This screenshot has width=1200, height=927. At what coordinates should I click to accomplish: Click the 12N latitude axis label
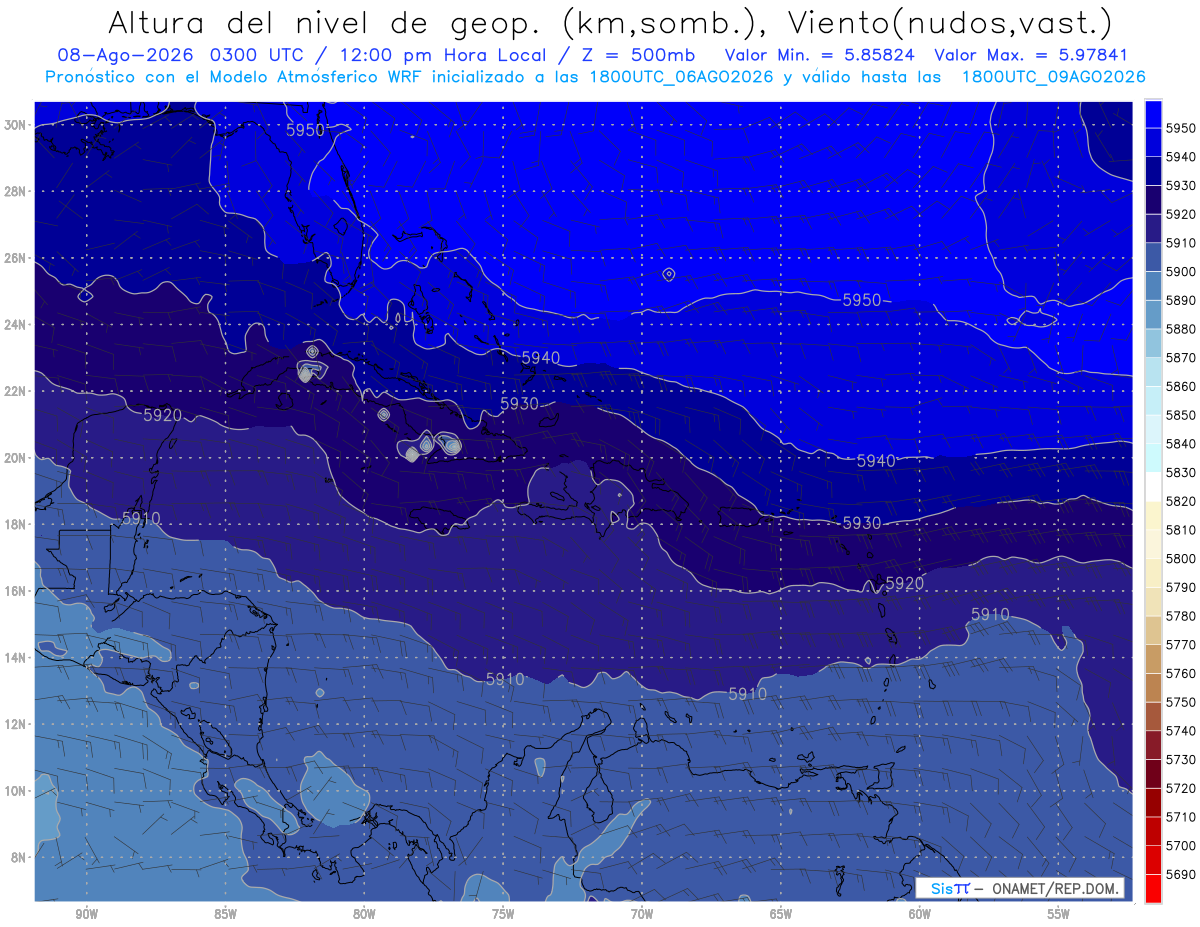(16, 724)
